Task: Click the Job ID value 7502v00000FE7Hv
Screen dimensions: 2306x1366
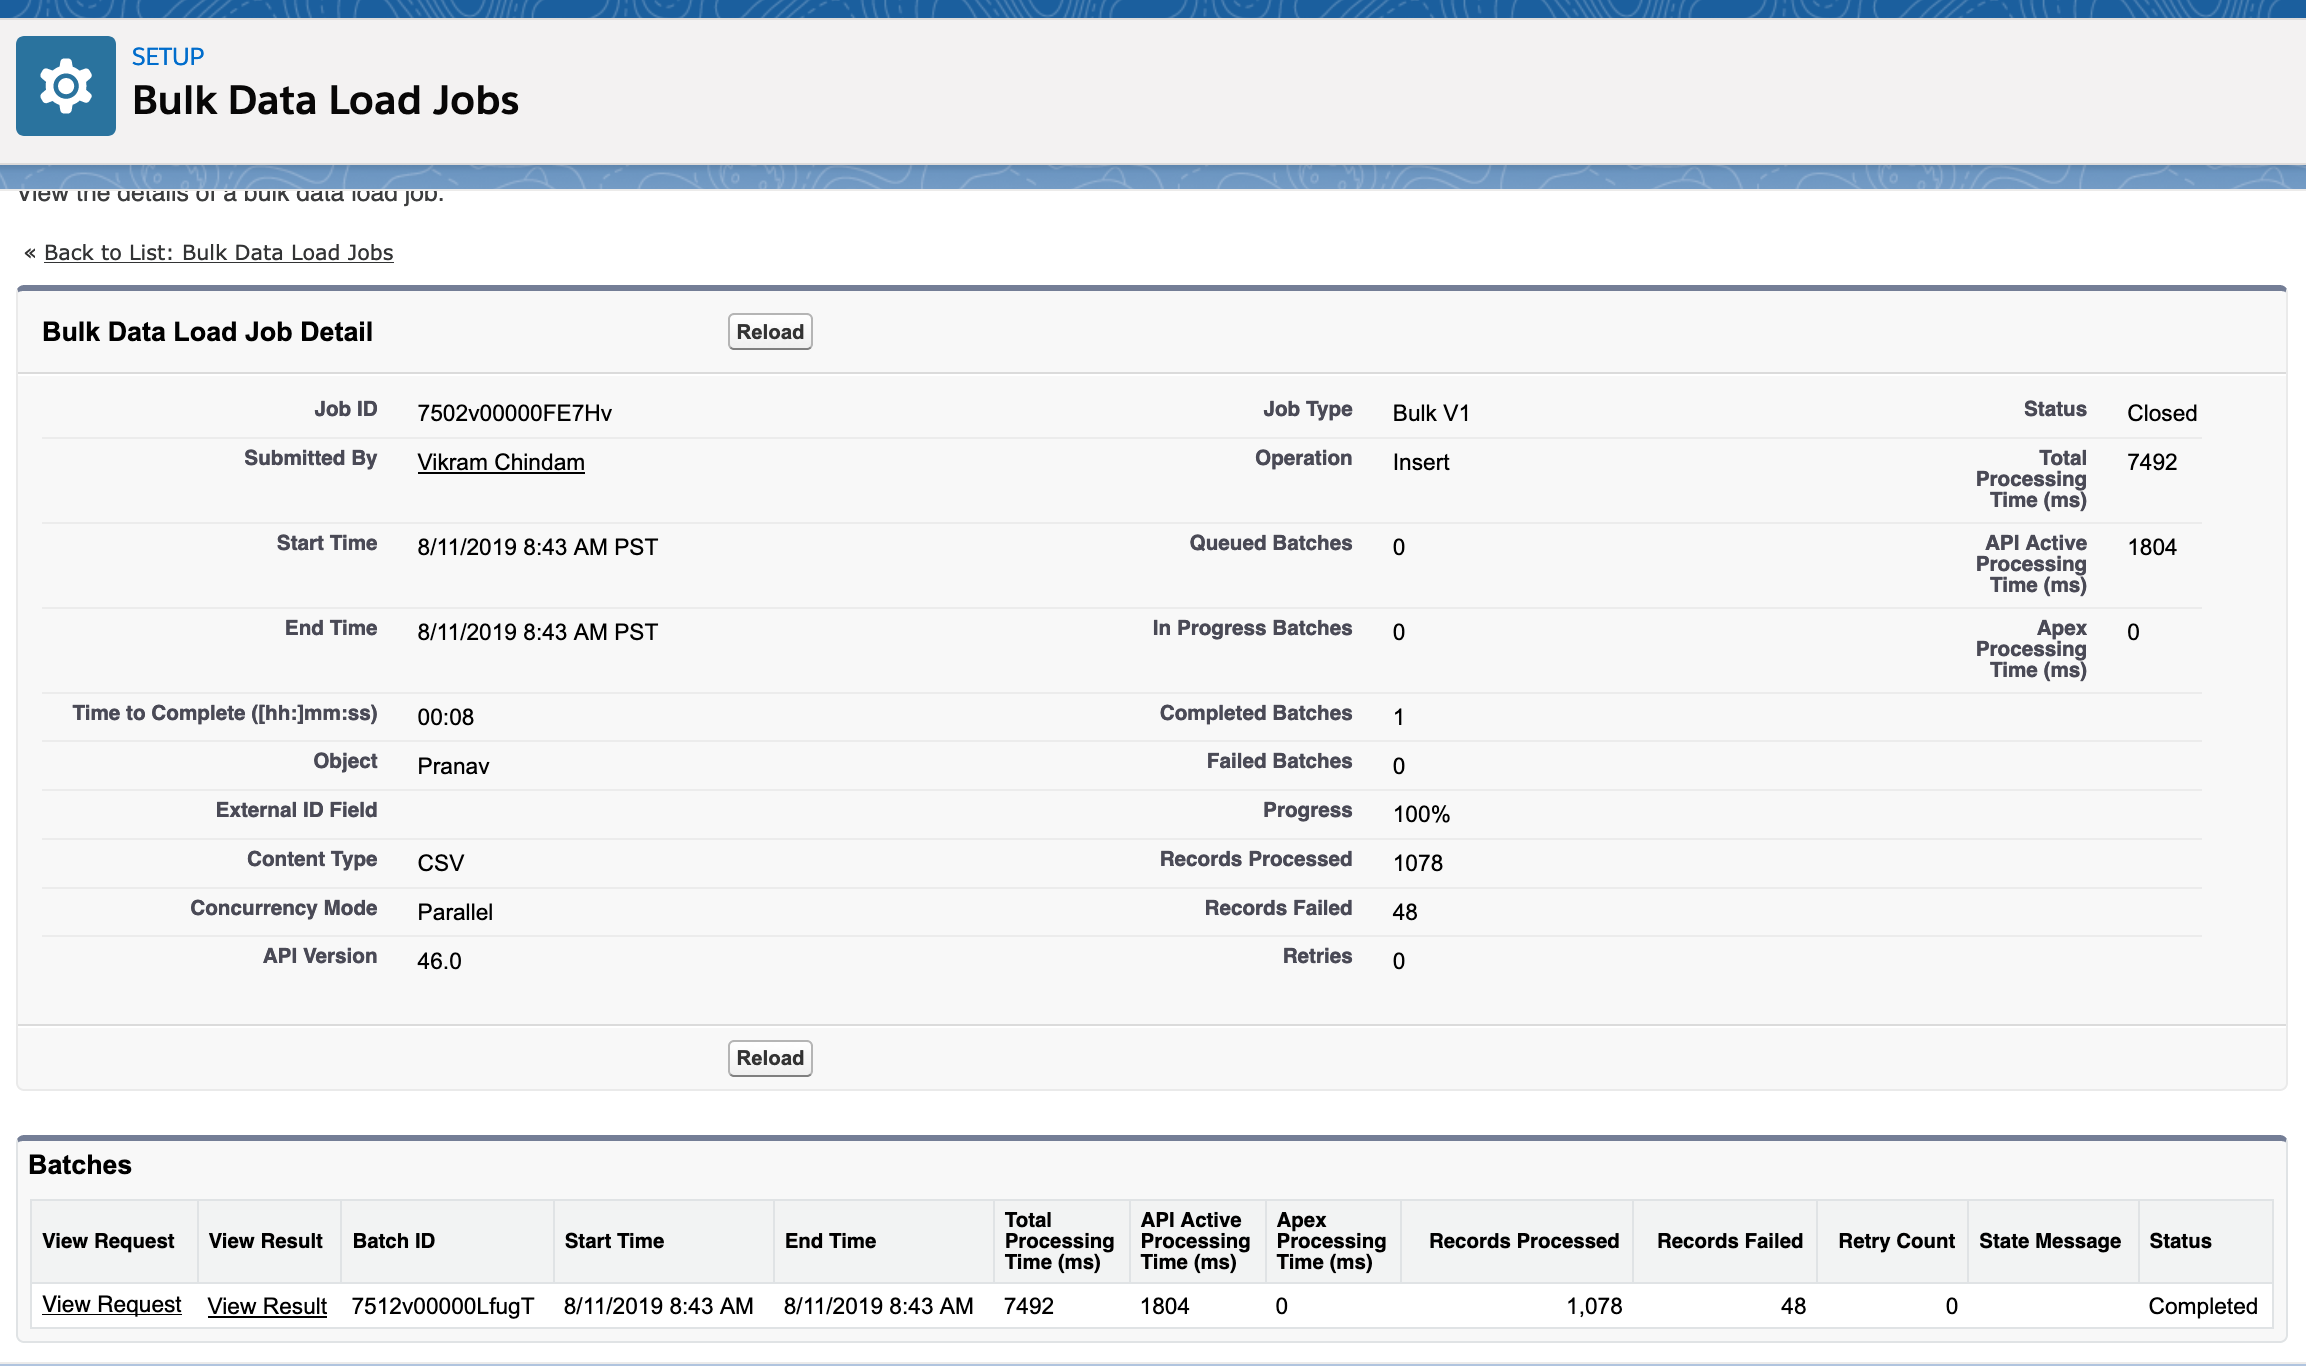Action: 514,413
